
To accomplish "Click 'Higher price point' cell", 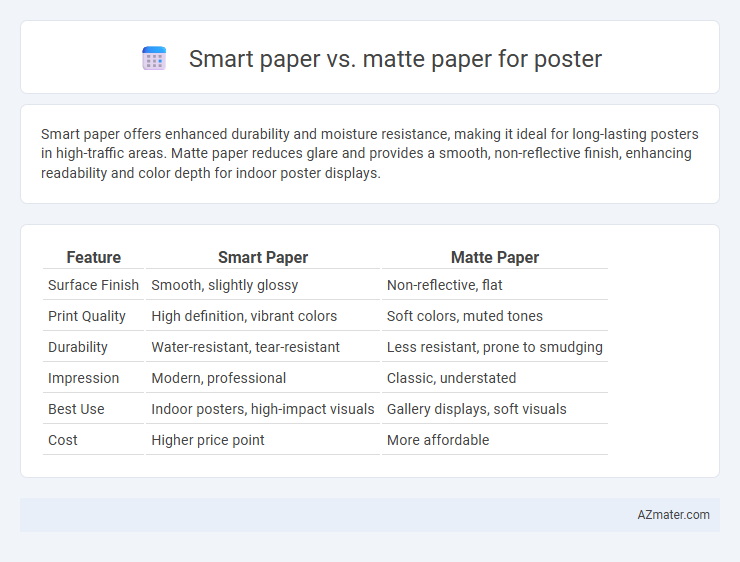I will [208, 440].
